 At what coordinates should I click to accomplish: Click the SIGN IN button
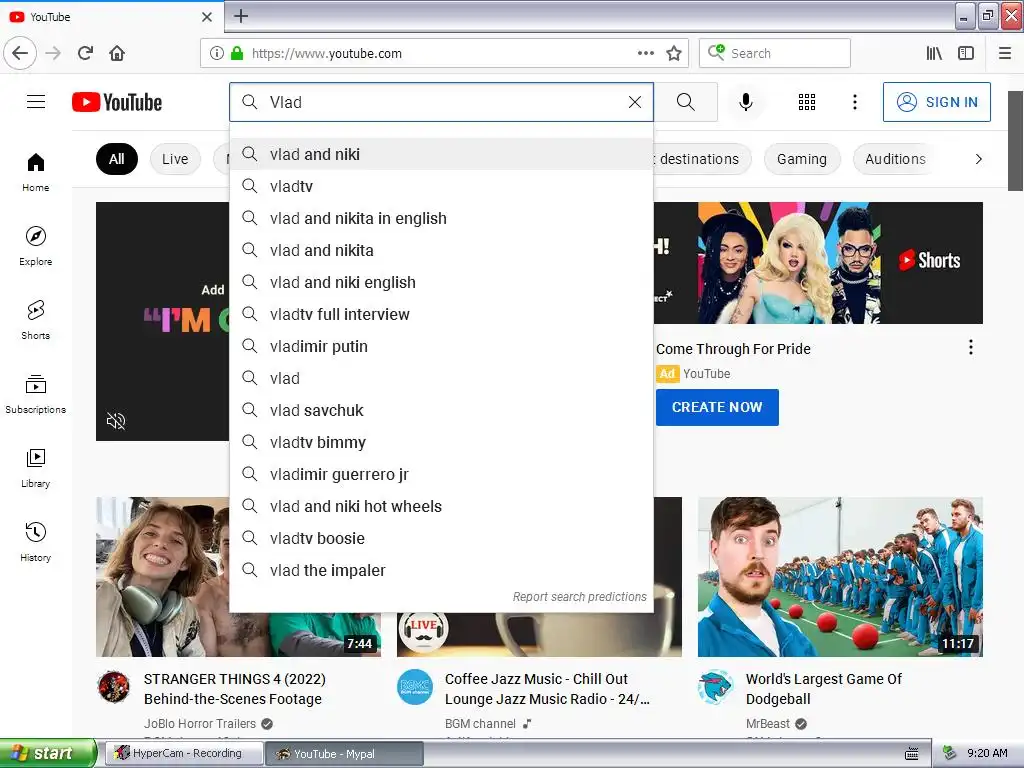(x=936, y=102)
